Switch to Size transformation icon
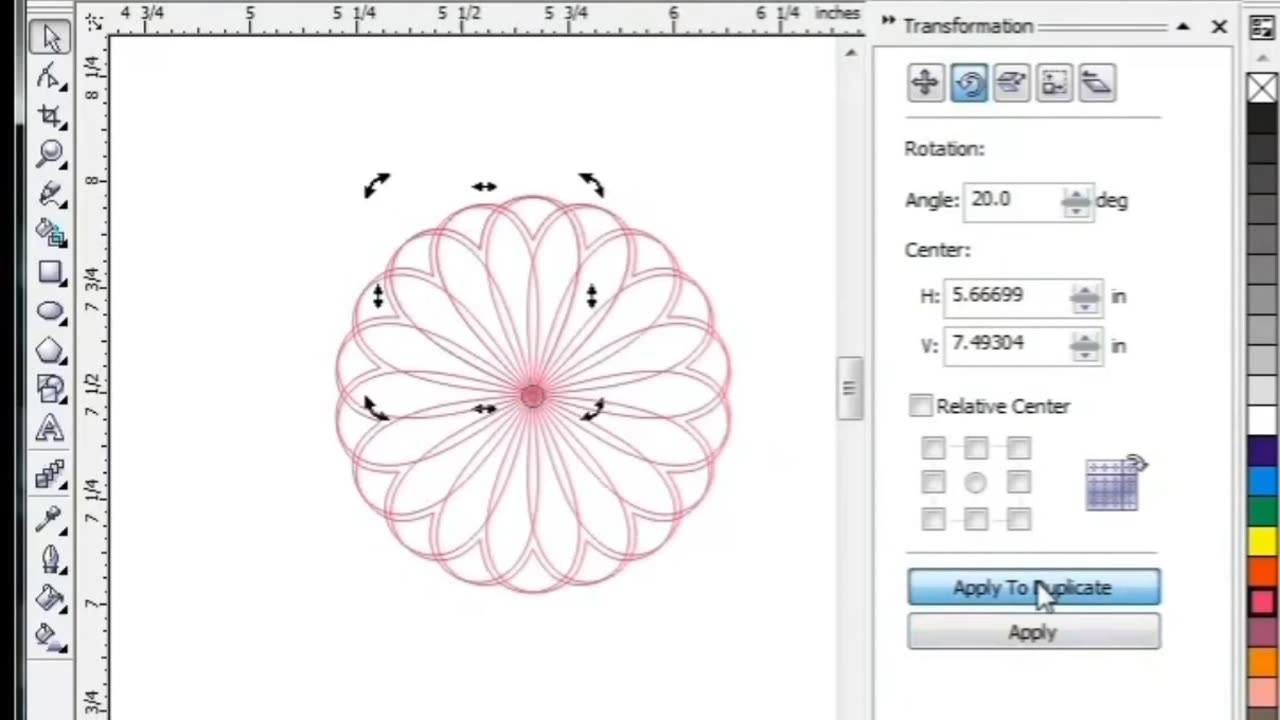This screenshot has width=1280, height=720. [1055, 83]
